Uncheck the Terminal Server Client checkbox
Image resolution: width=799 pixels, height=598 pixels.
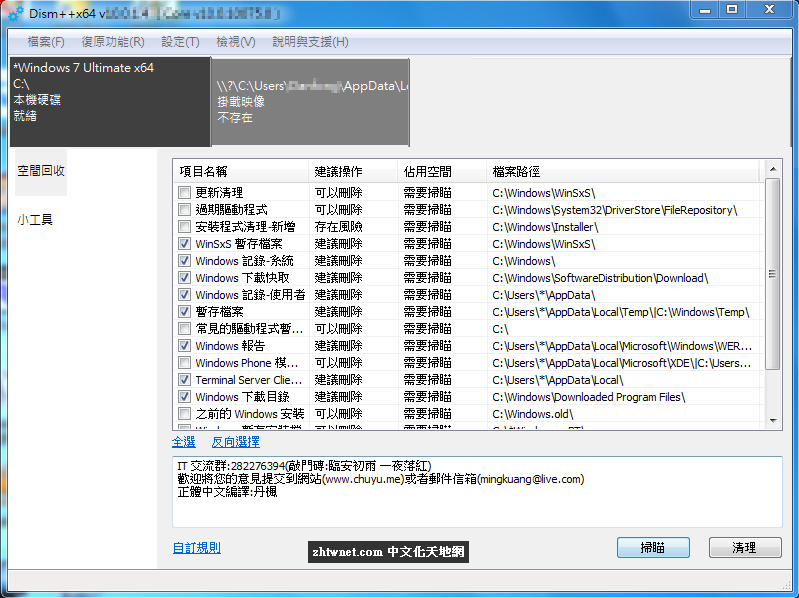pyautogui.click(x=184, y=379)
